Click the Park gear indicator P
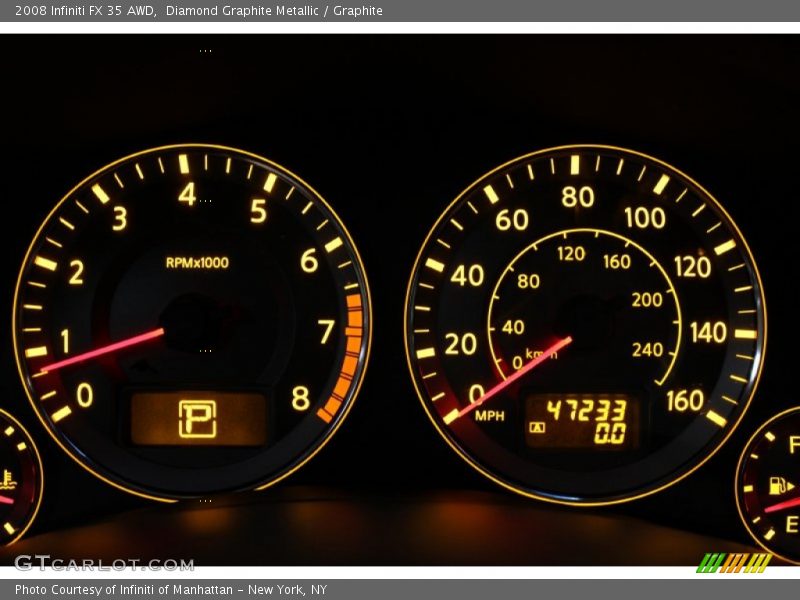This screenshot has height=600, width=800. (x=197, y=419)
